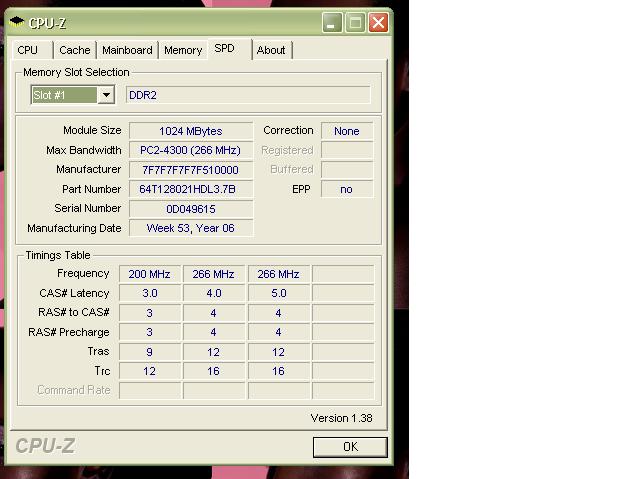Click the EPP value no
Screen dimensions: 640x479
click(x=347, y=189)
